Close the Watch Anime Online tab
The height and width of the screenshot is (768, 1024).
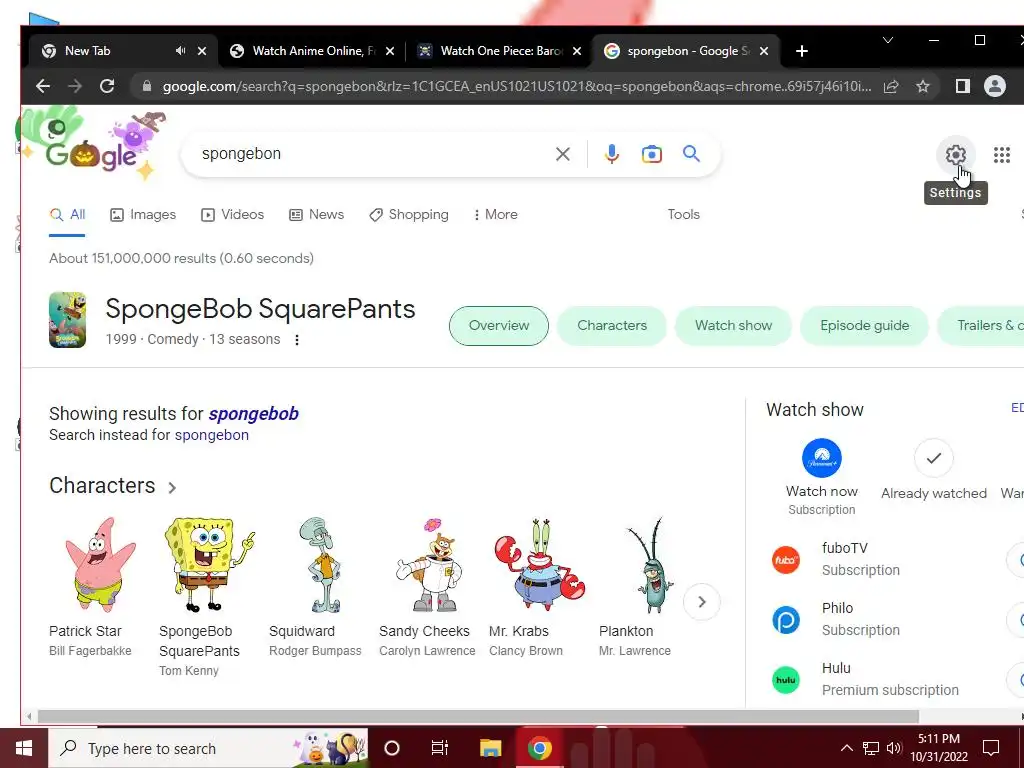390,51
